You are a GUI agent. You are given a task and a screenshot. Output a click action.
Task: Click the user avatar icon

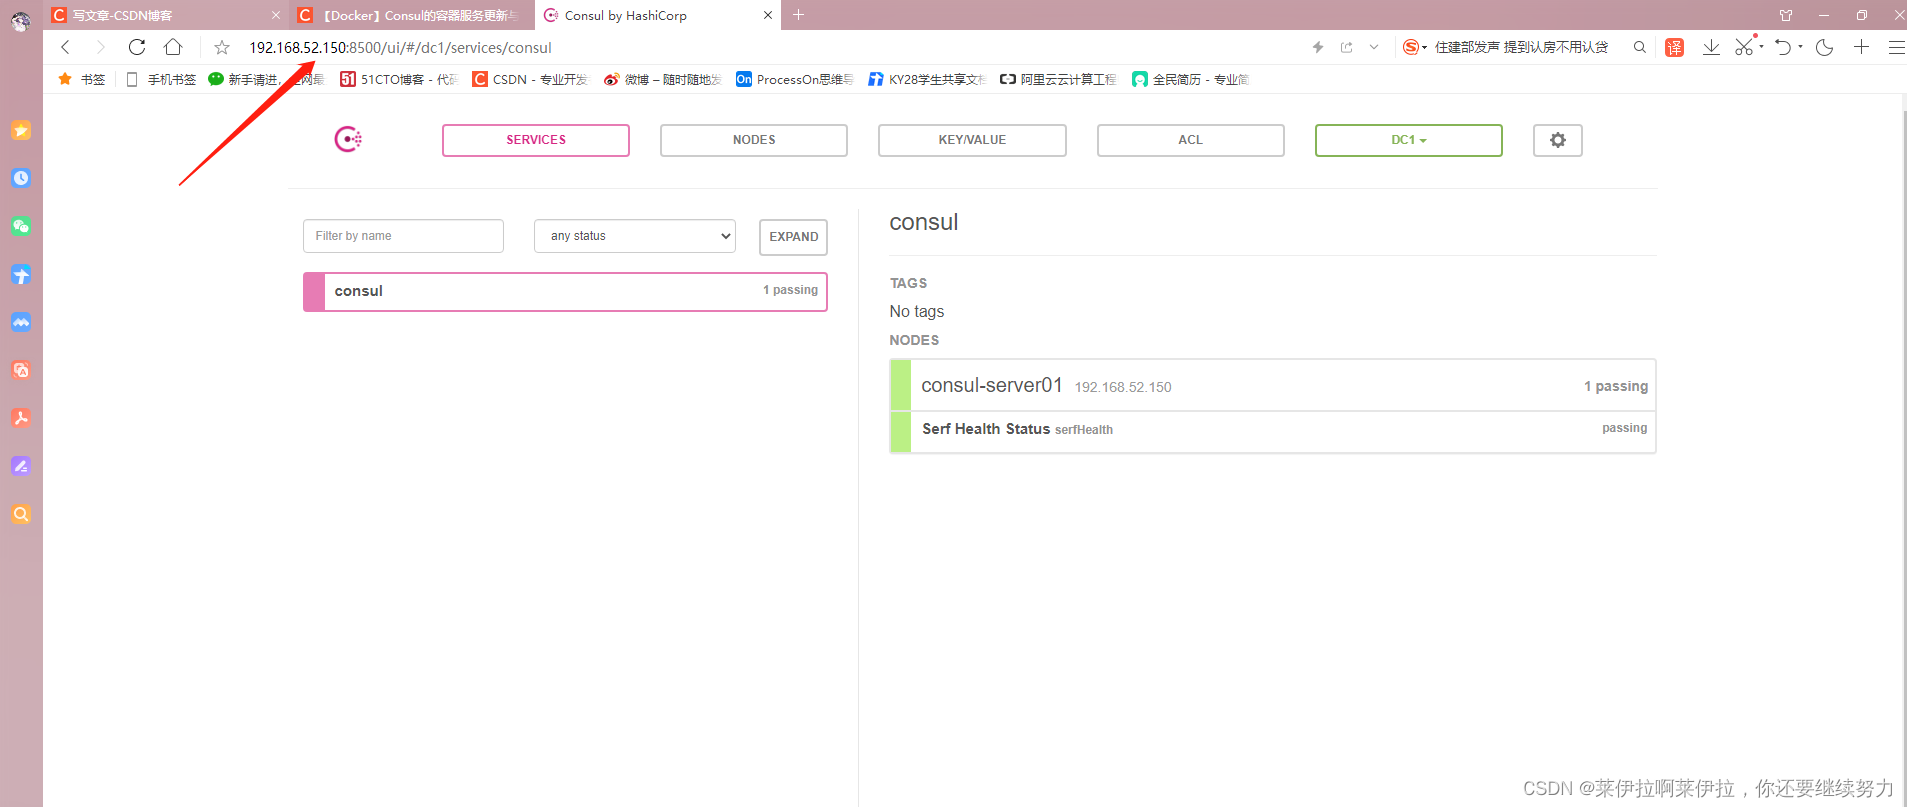coord(21,21)
